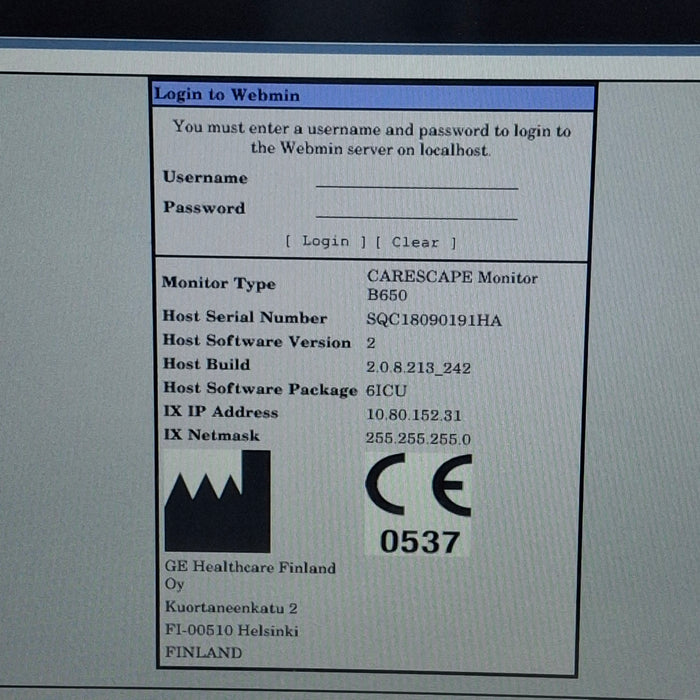Viewport: 700px width, 700px height.
Task: Click the 'You must enter a username' message
Action: tap(372, 139)
